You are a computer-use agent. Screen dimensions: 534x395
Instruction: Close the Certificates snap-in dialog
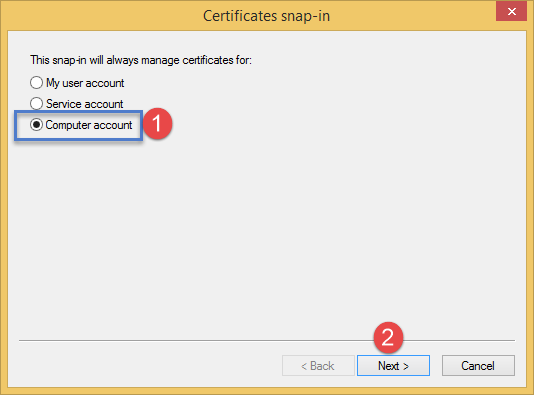[x=512, y=11]
